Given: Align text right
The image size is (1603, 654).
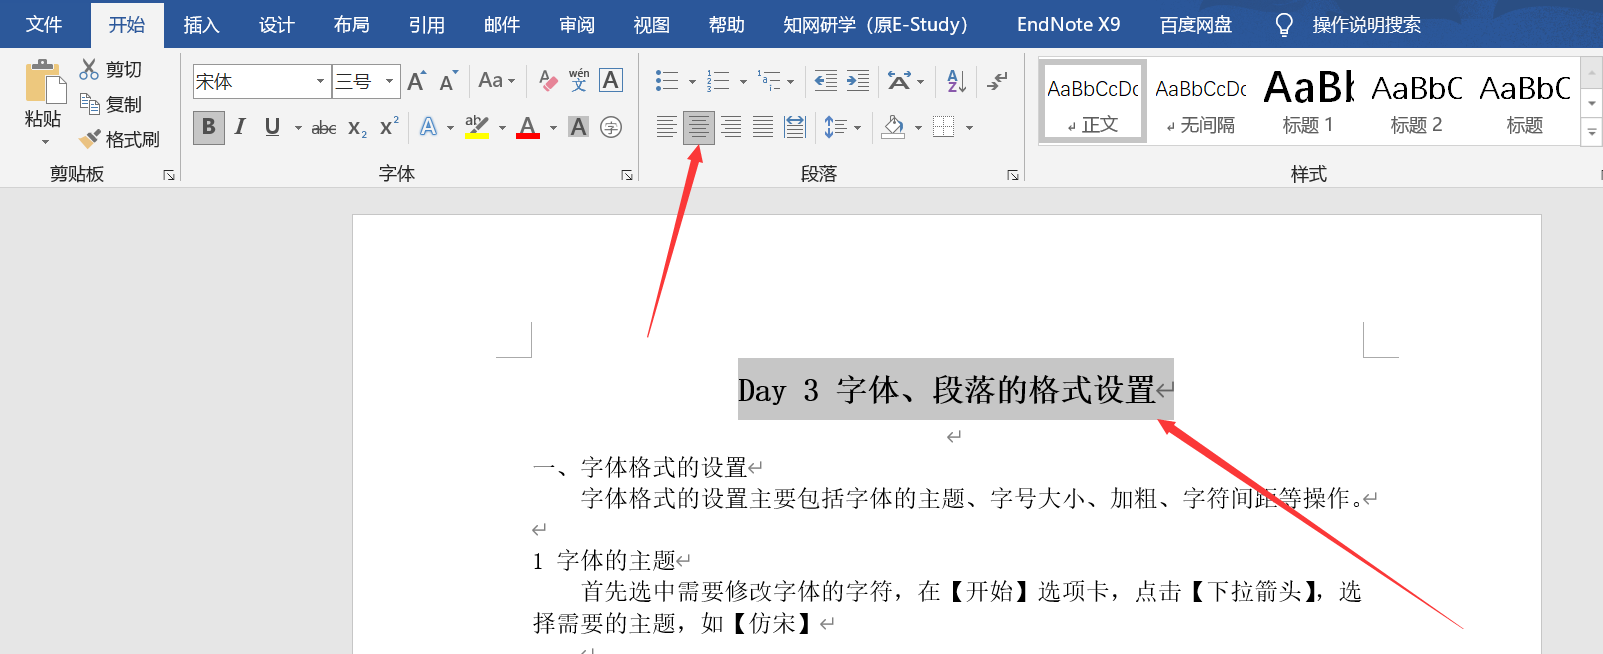Looking at the screenshot, I should [x=731, y=127].
